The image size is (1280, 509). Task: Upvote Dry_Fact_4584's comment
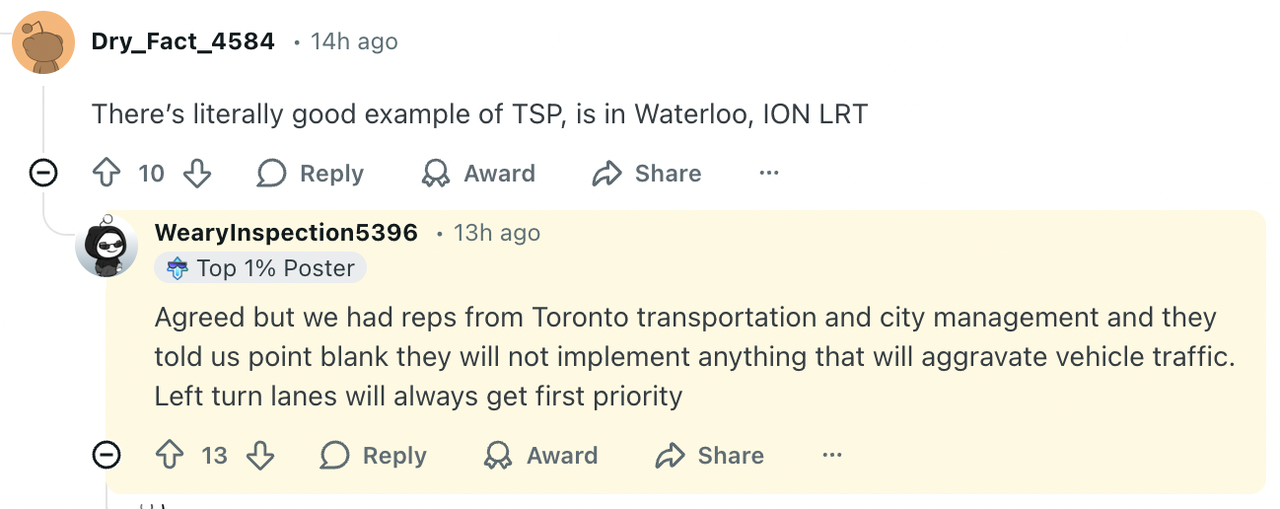106,174
